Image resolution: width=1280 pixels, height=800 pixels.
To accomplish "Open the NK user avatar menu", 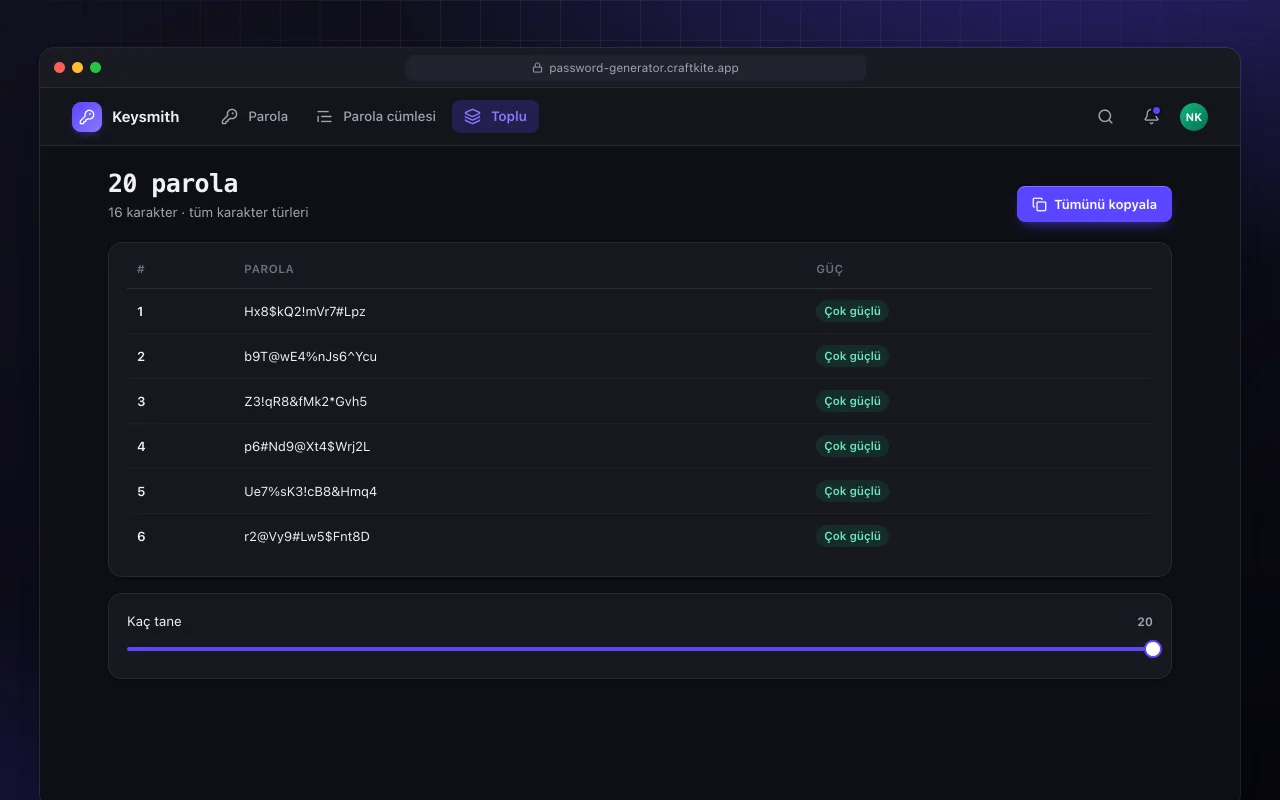I will point(1194,117).
